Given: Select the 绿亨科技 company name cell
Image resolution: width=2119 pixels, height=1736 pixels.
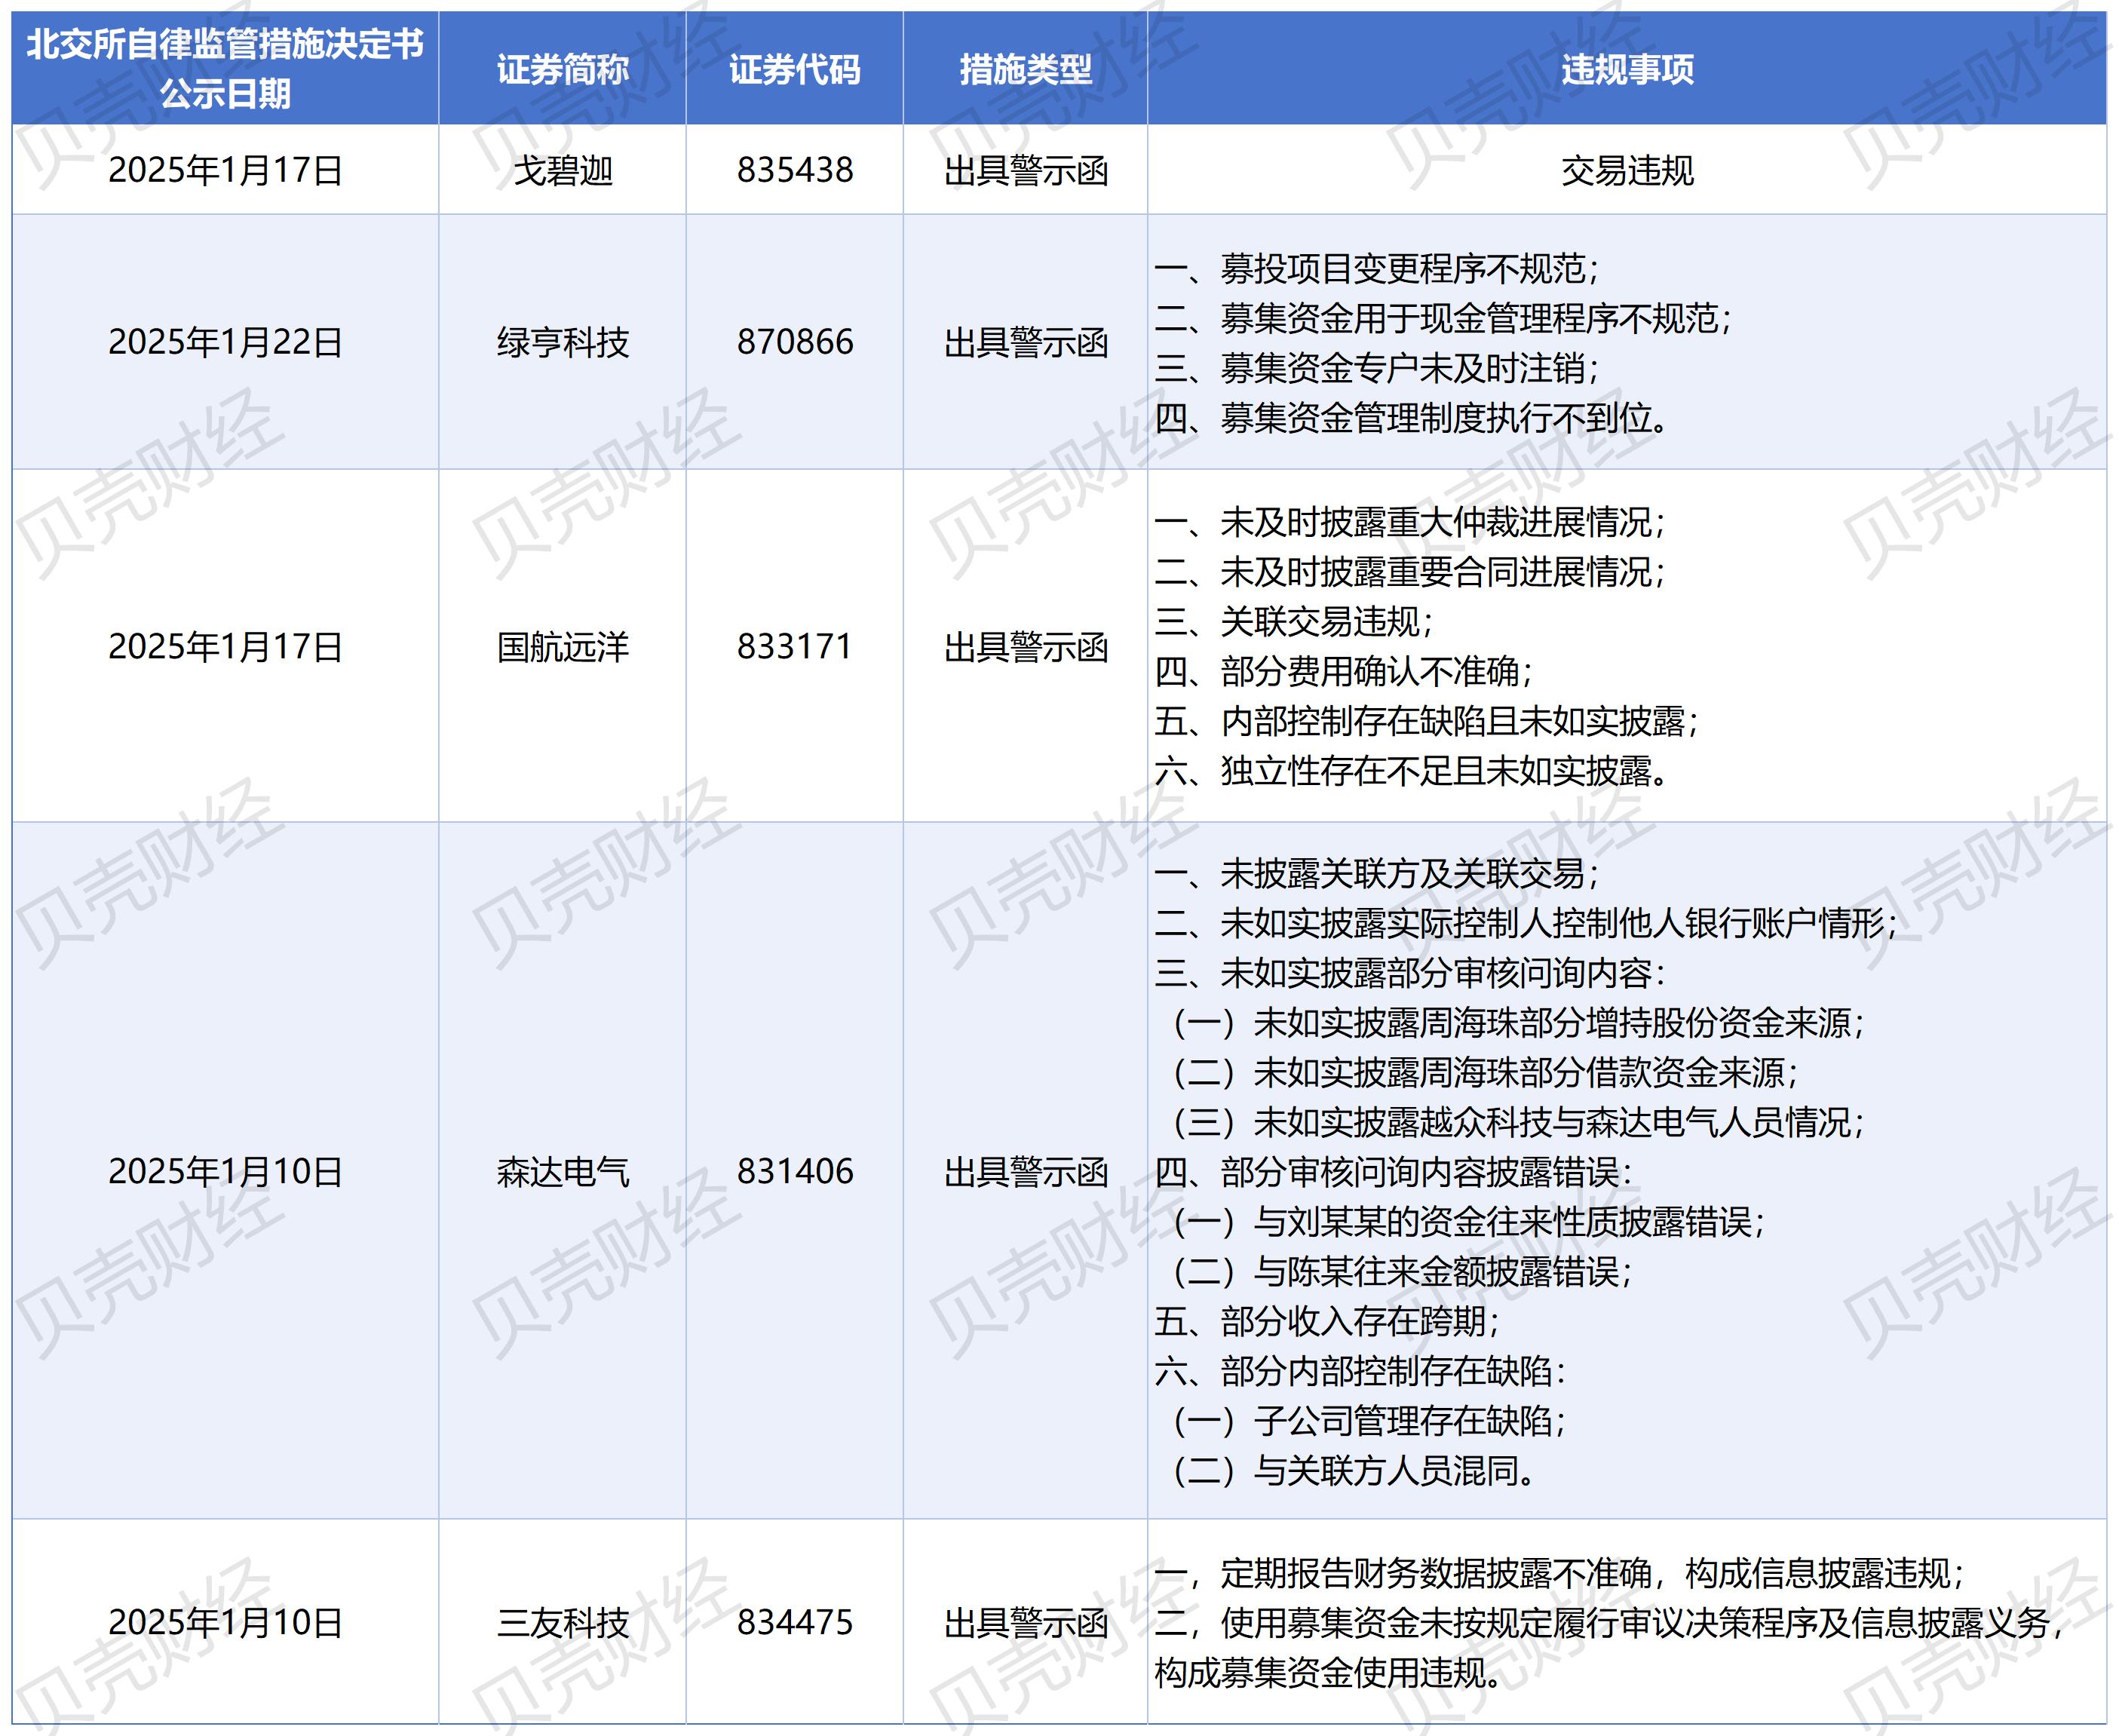Looking at the screenshot, I should point(562,342).
